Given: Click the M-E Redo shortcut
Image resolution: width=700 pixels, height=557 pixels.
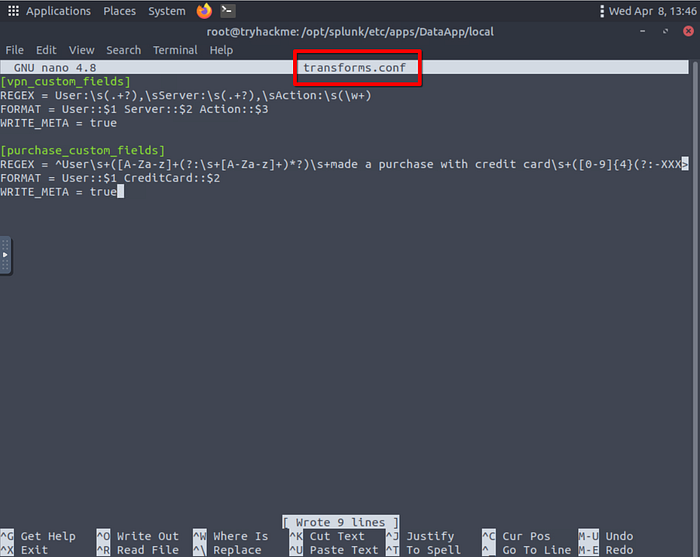Looking at the screenshot, I should pos(606,550).
